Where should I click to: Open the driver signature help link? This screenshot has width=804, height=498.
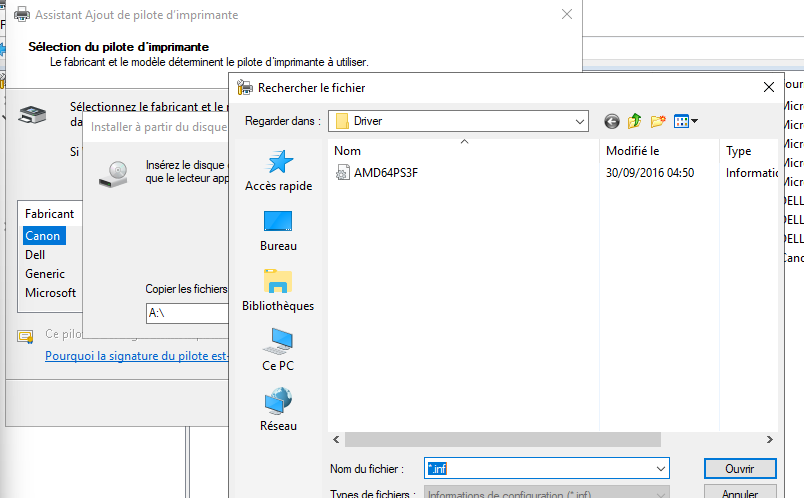click(137, 356)
